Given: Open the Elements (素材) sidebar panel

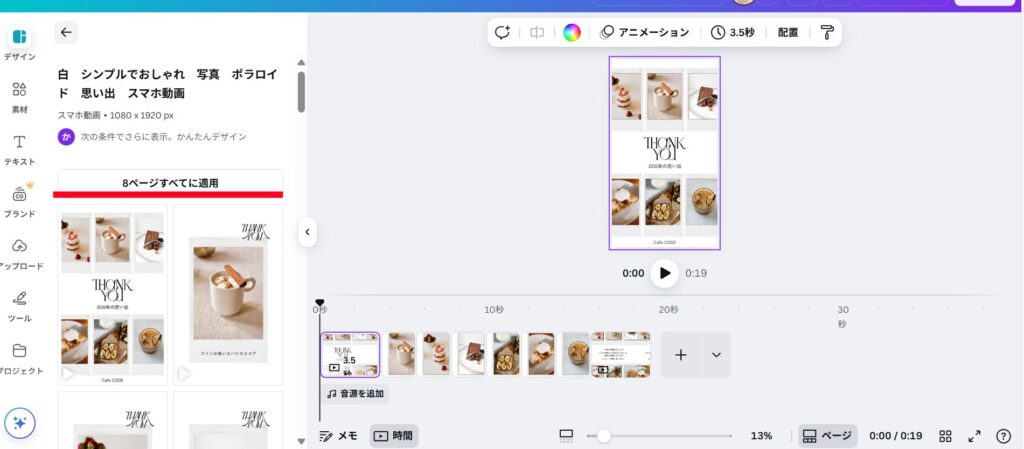Looking at the screenshot, I should [20, 97].
